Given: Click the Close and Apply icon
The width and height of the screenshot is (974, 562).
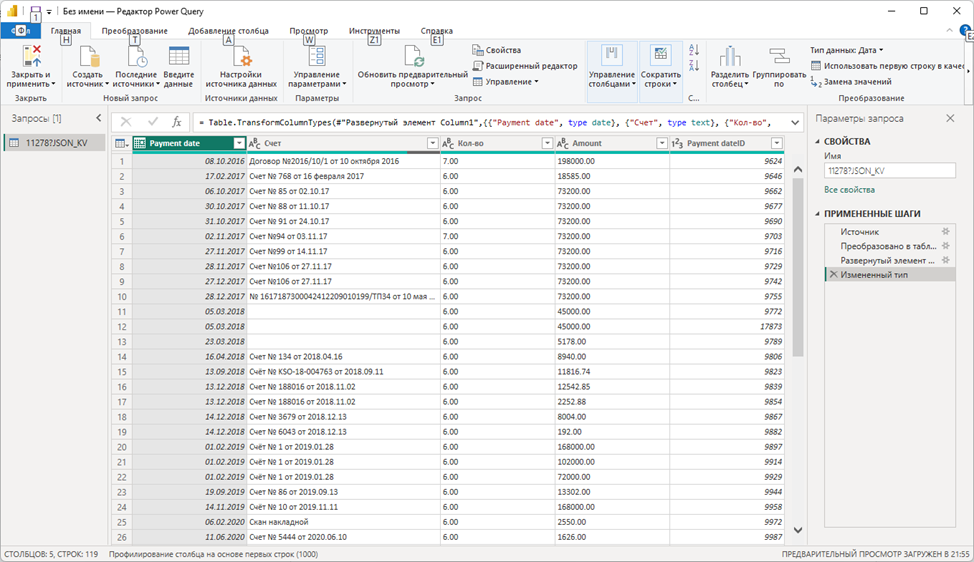Looking at the screenshot, I should 31,56.
